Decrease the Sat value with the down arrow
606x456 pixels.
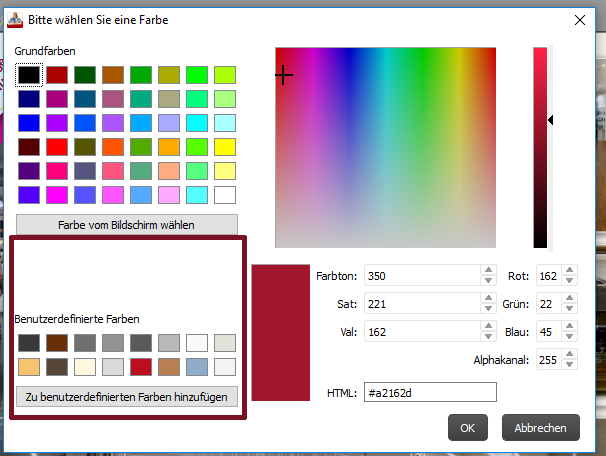pos(489,308)
